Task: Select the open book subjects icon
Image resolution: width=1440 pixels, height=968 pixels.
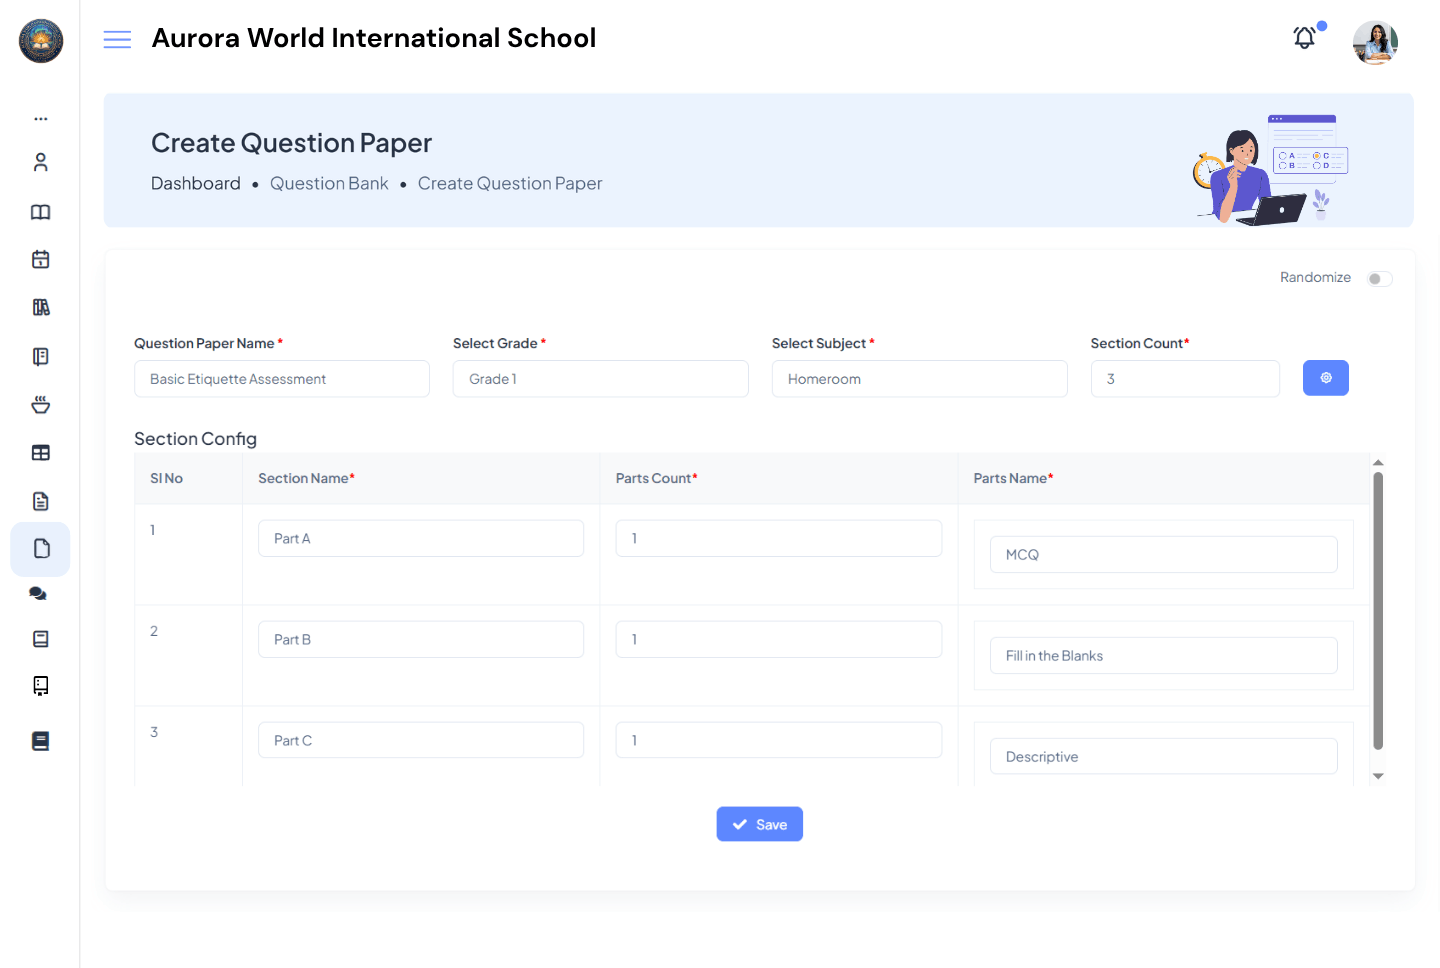Action: click(x=40, y=212)
